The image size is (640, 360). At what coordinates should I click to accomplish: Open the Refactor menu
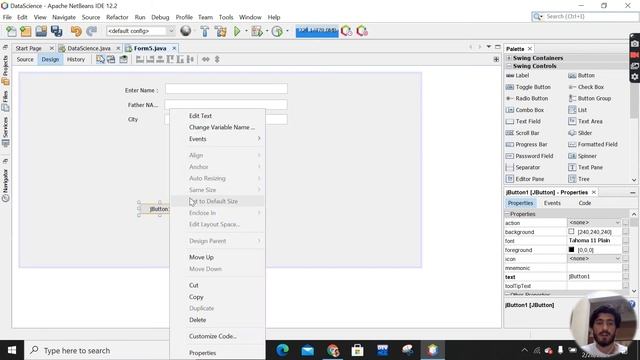point(117,17)
